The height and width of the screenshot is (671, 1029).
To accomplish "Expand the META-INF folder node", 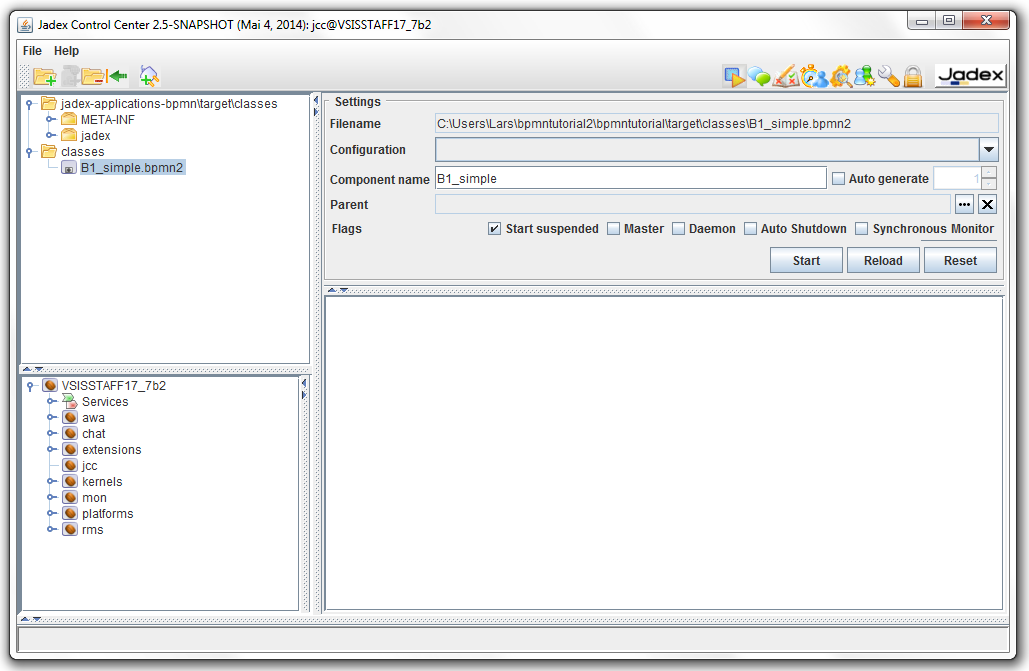I will [49, 120].
